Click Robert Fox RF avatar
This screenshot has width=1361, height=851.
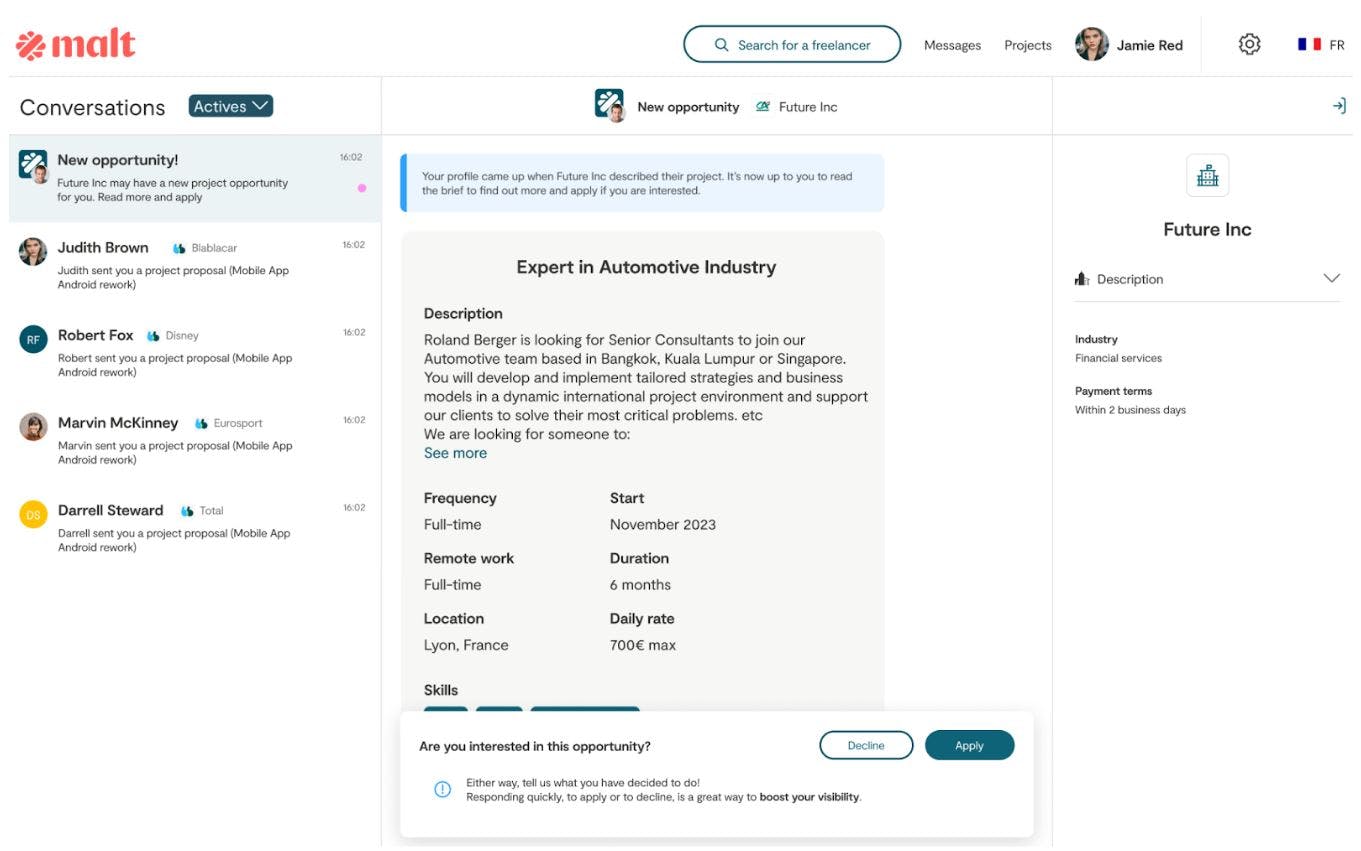click(x=33, y=339)
